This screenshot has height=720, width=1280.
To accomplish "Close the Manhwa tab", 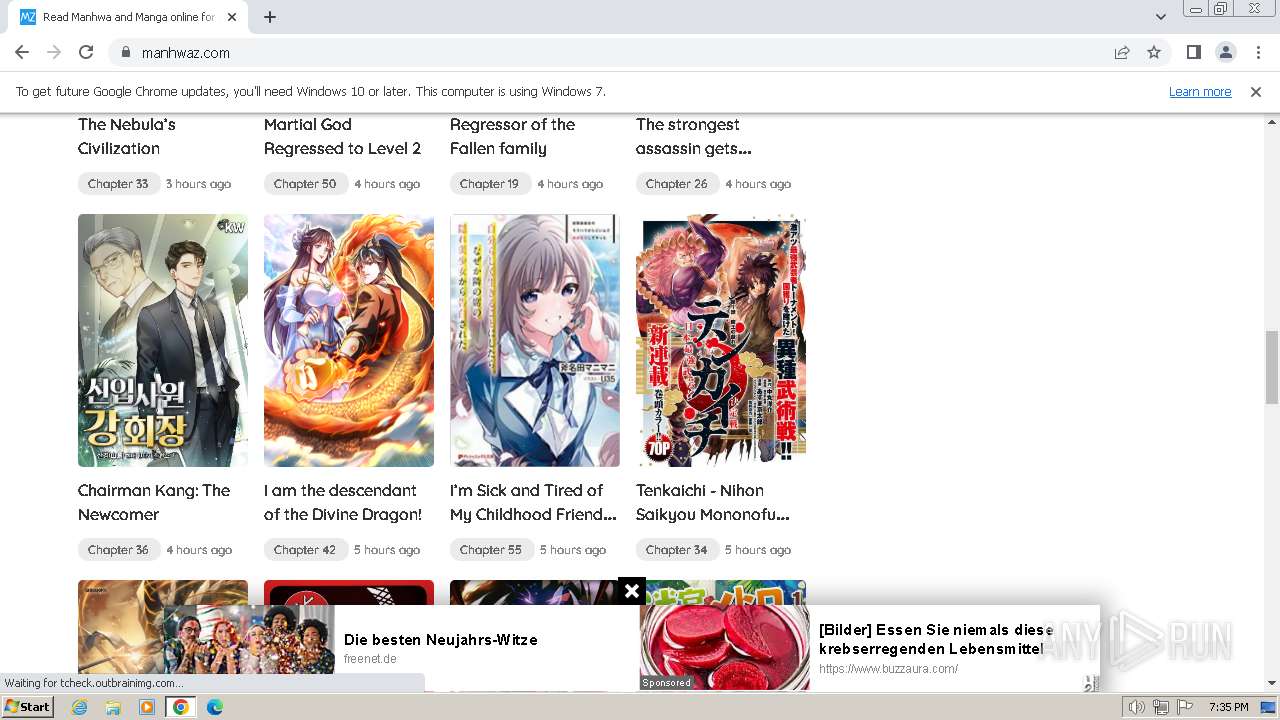I will (x=232, y=17).
